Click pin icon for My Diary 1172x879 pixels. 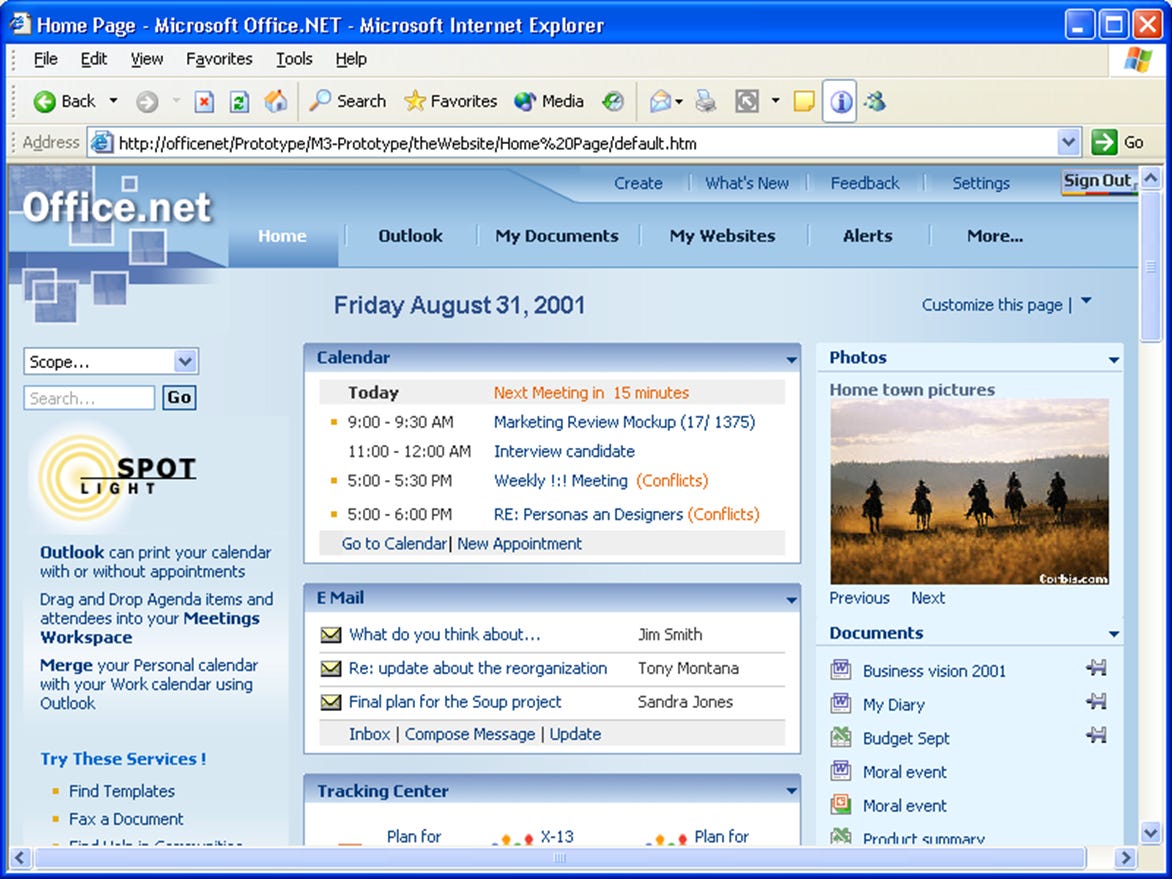pos(1097,701)
